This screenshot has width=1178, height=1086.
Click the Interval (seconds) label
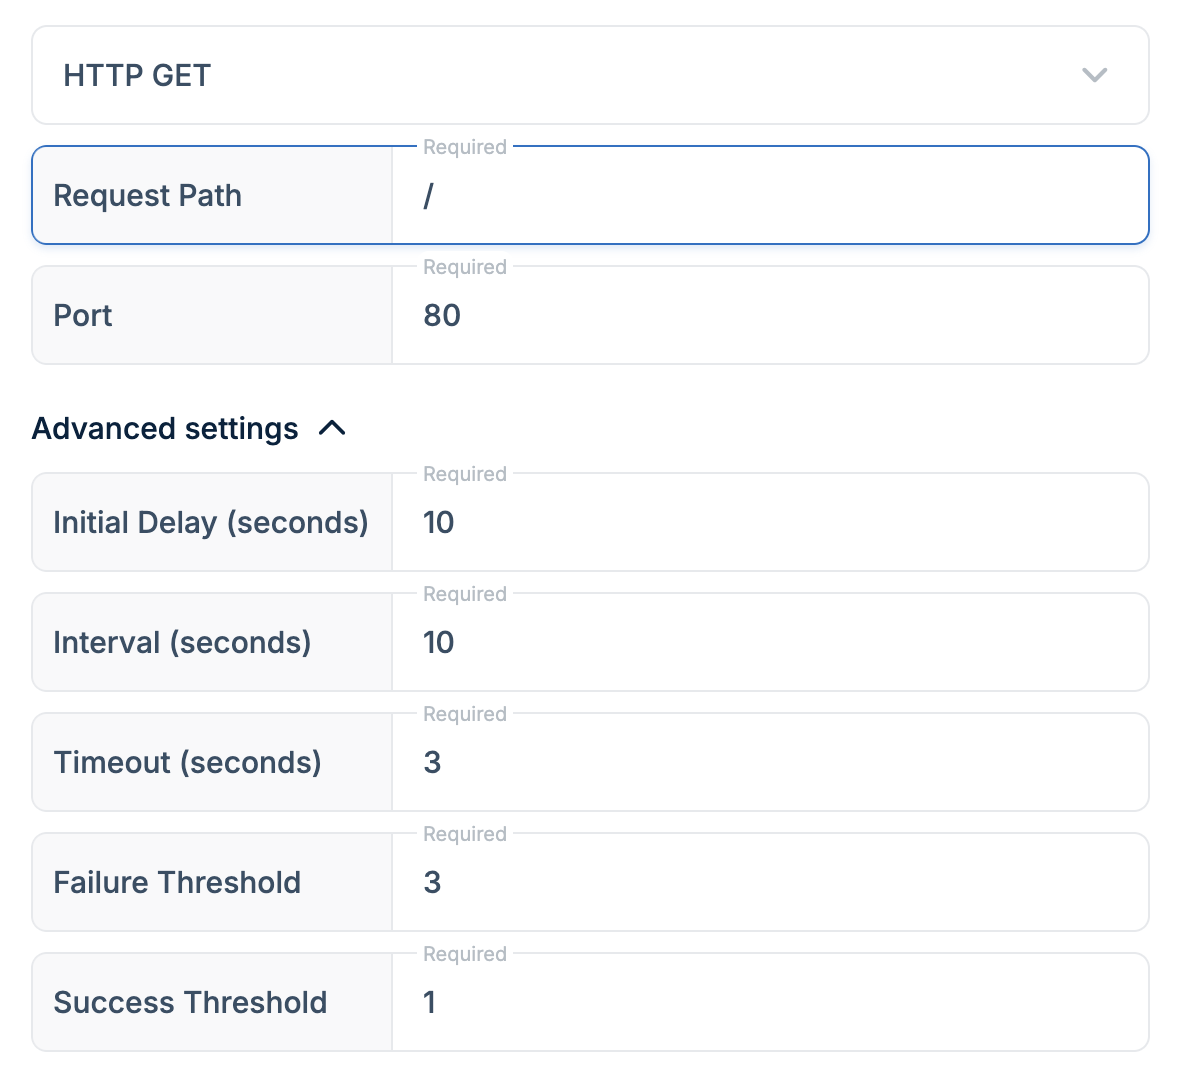coord(182,643)
